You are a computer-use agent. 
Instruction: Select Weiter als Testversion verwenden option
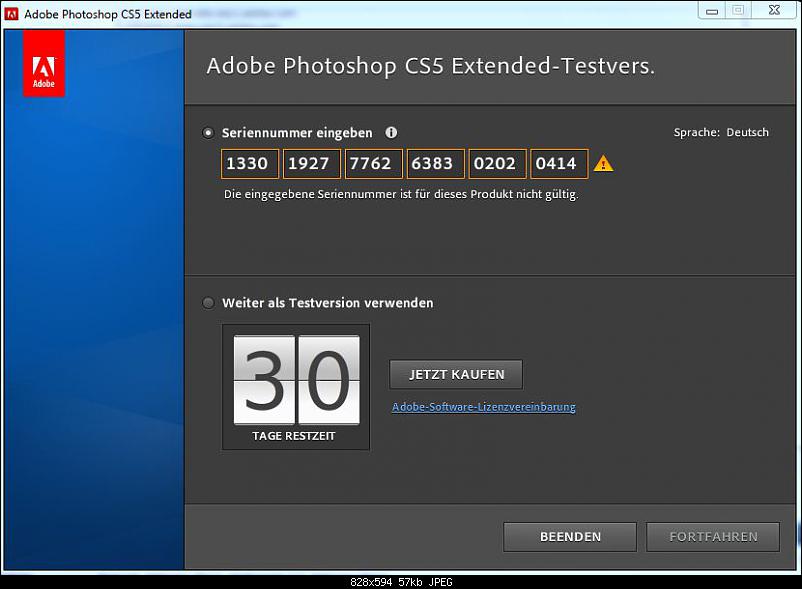pyautogui.click(x=208, y=303)
